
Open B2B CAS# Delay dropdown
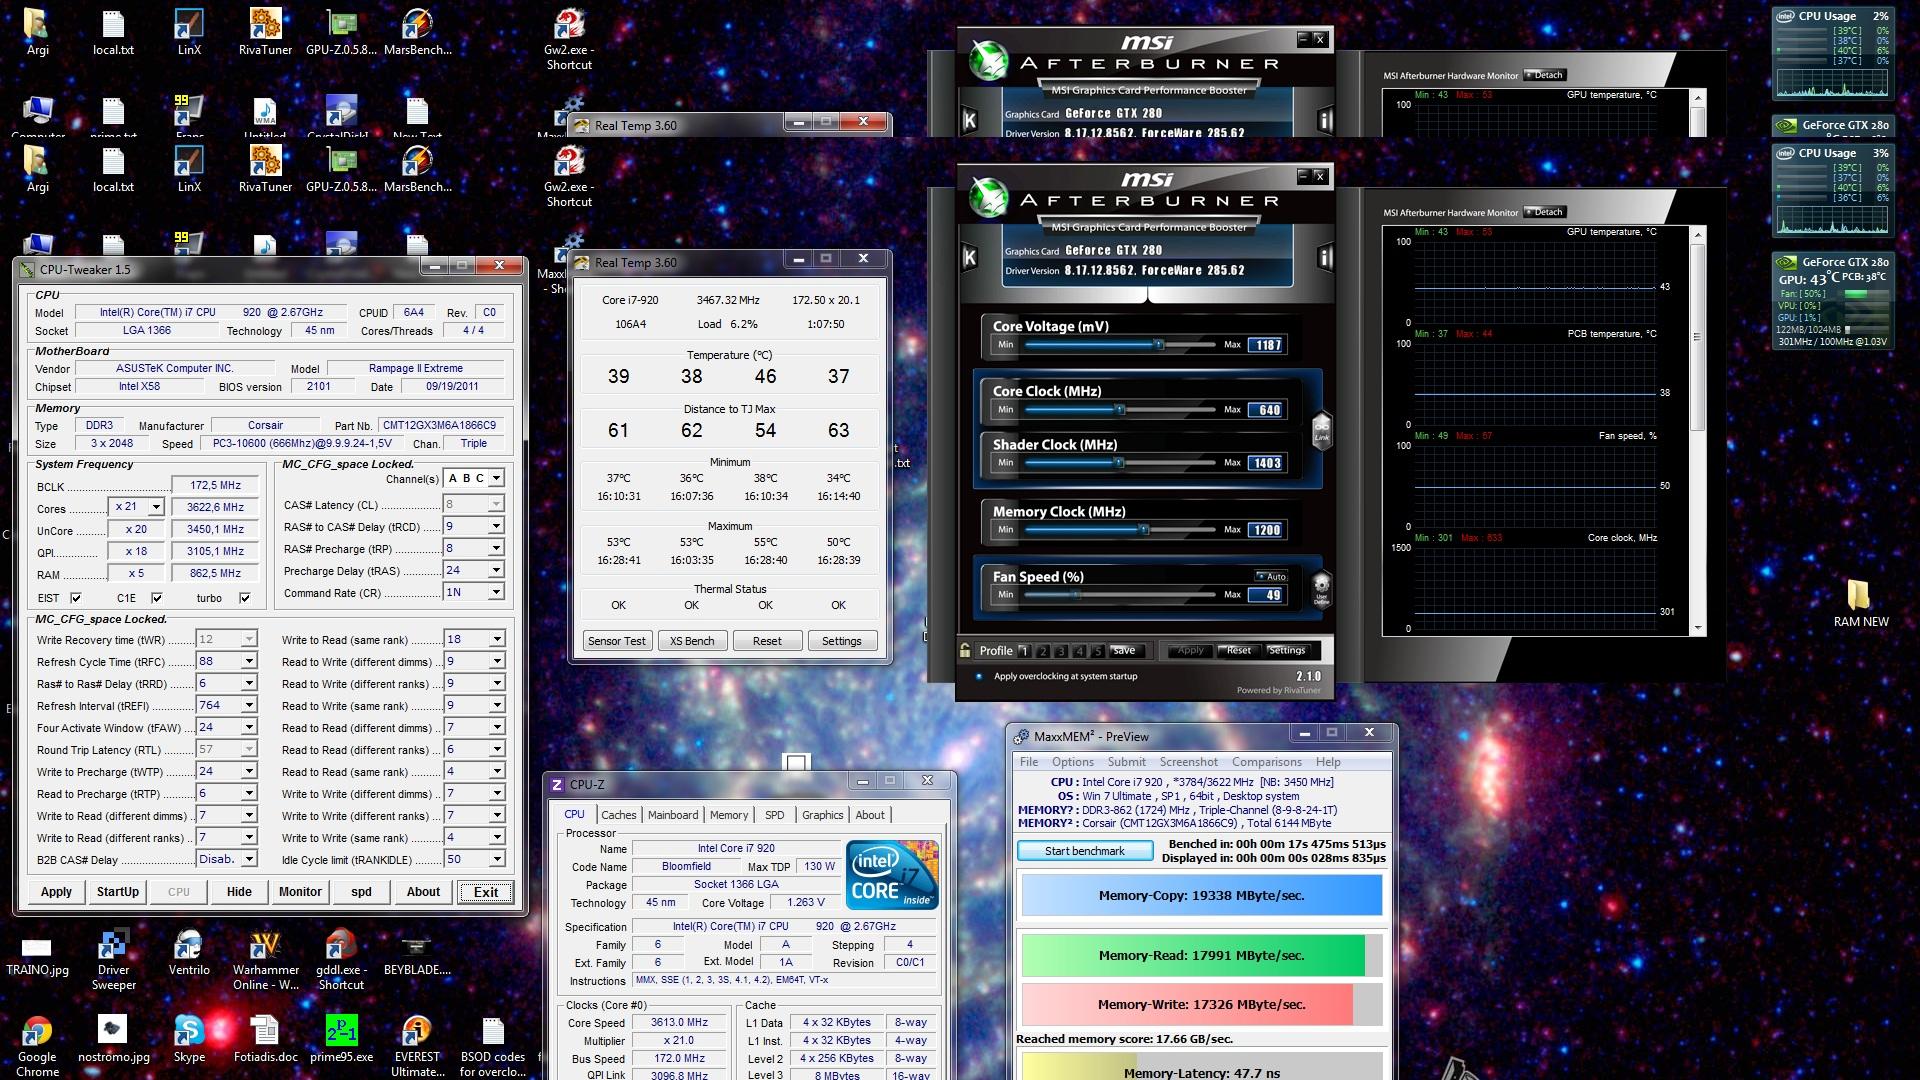pos(249,859)
